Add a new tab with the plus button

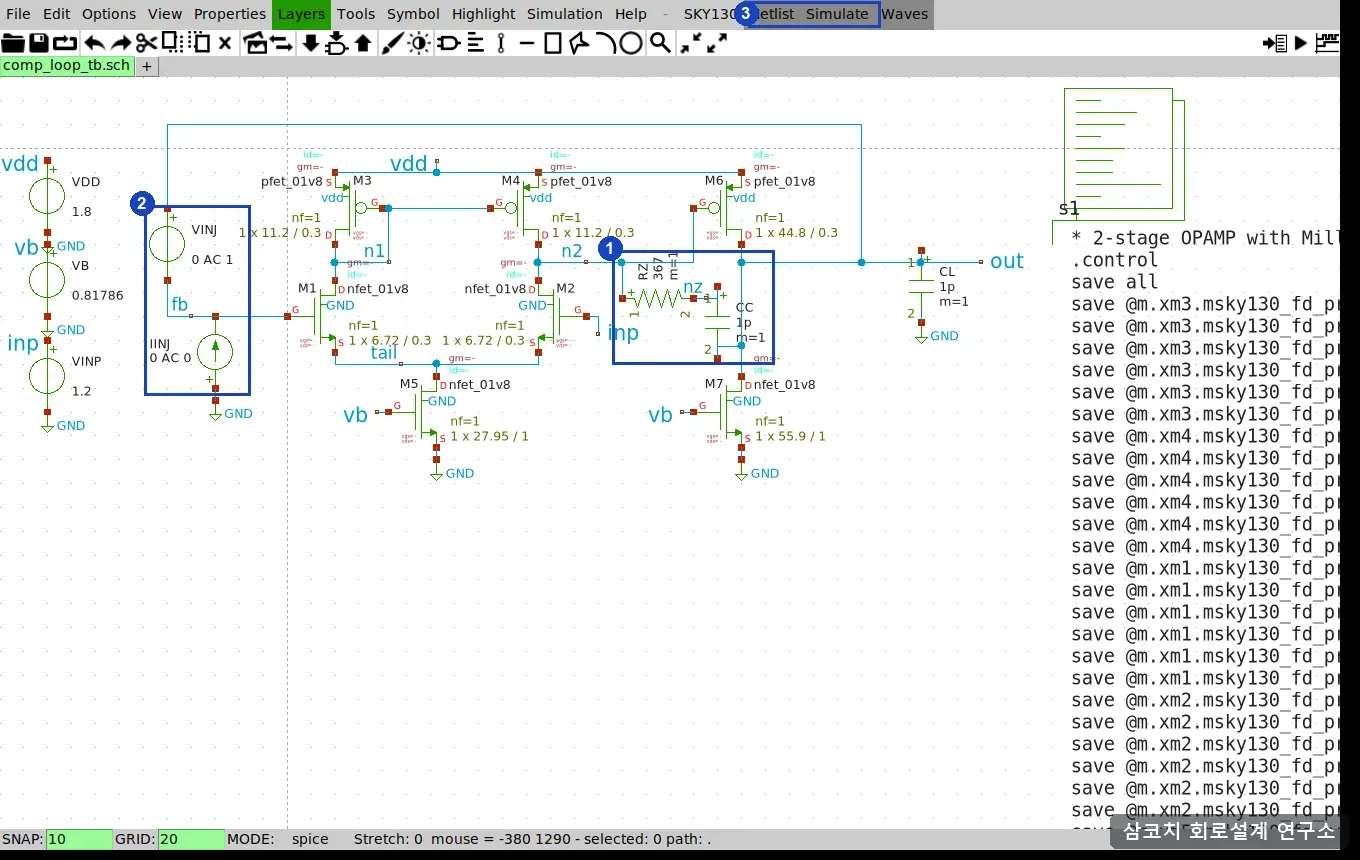[146, 66]
